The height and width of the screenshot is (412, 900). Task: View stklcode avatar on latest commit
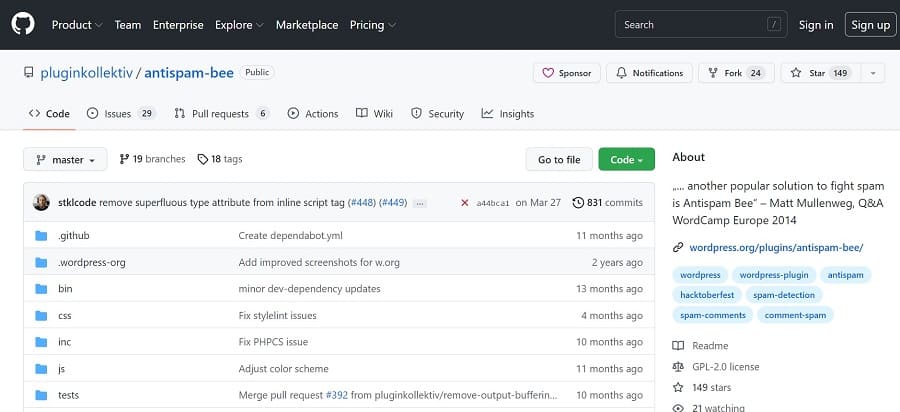coord(41,202)
